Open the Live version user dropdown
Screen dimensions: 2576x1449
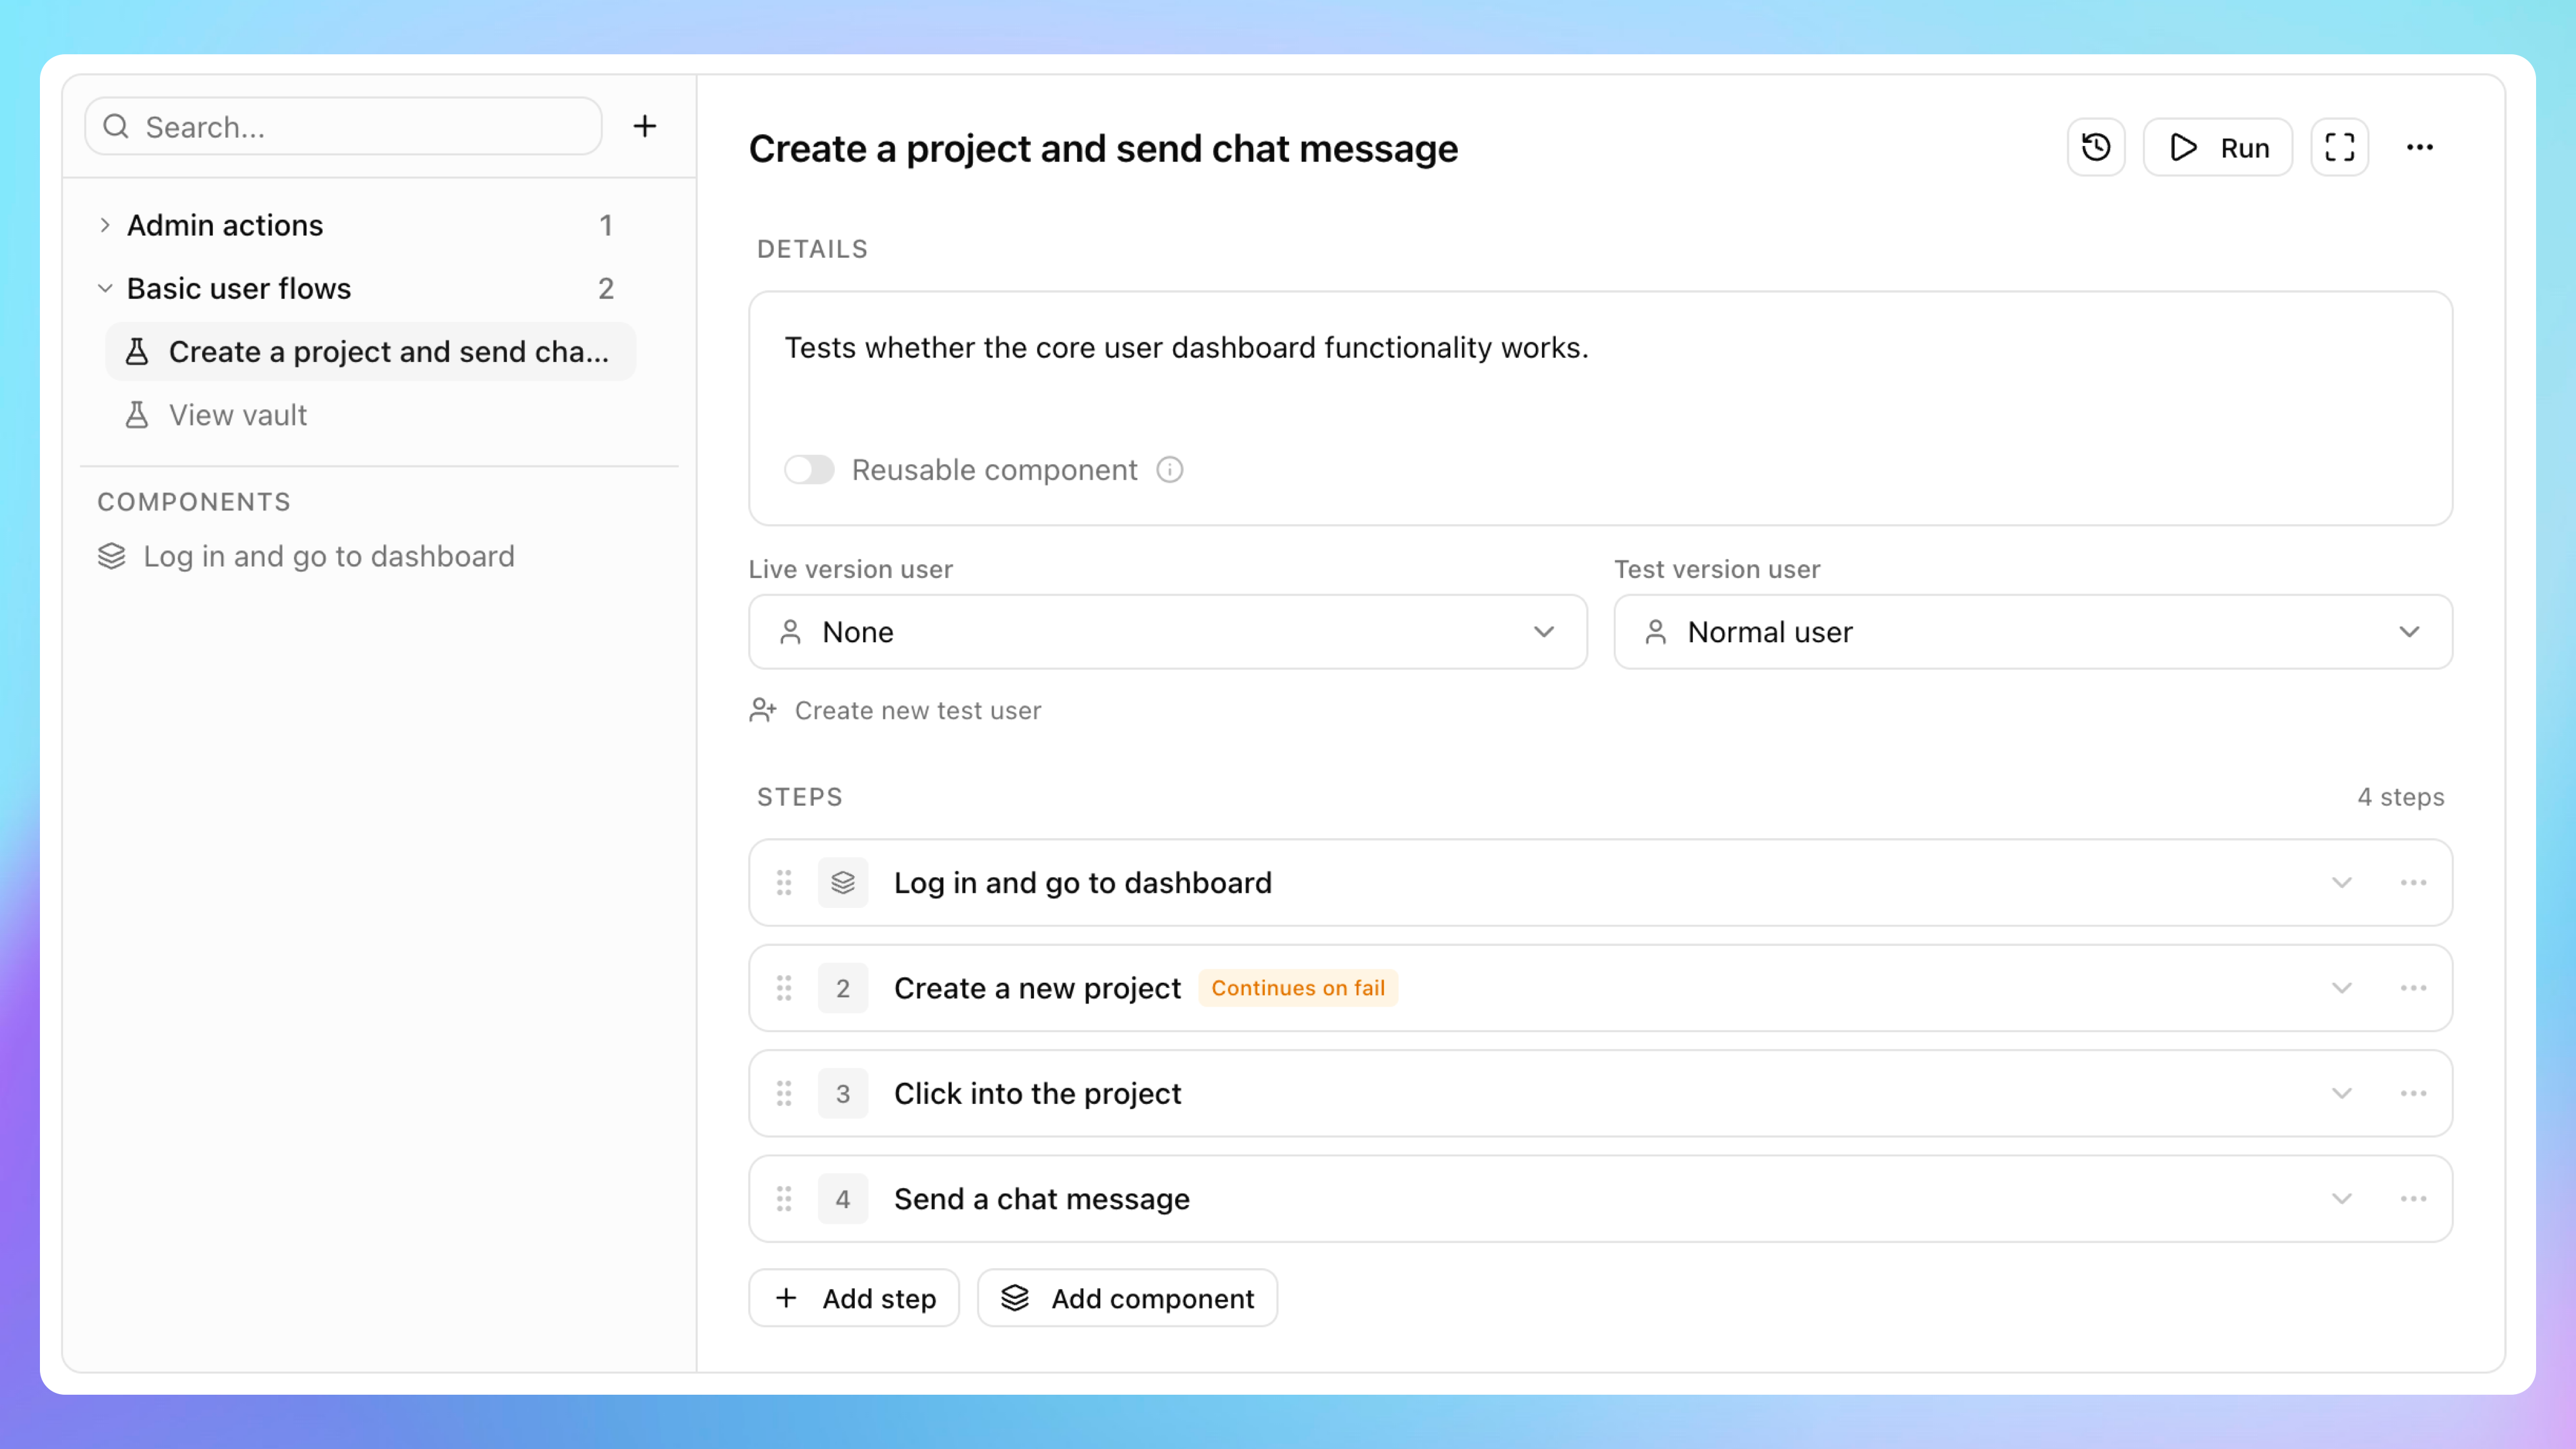[x=1167, y=632]
